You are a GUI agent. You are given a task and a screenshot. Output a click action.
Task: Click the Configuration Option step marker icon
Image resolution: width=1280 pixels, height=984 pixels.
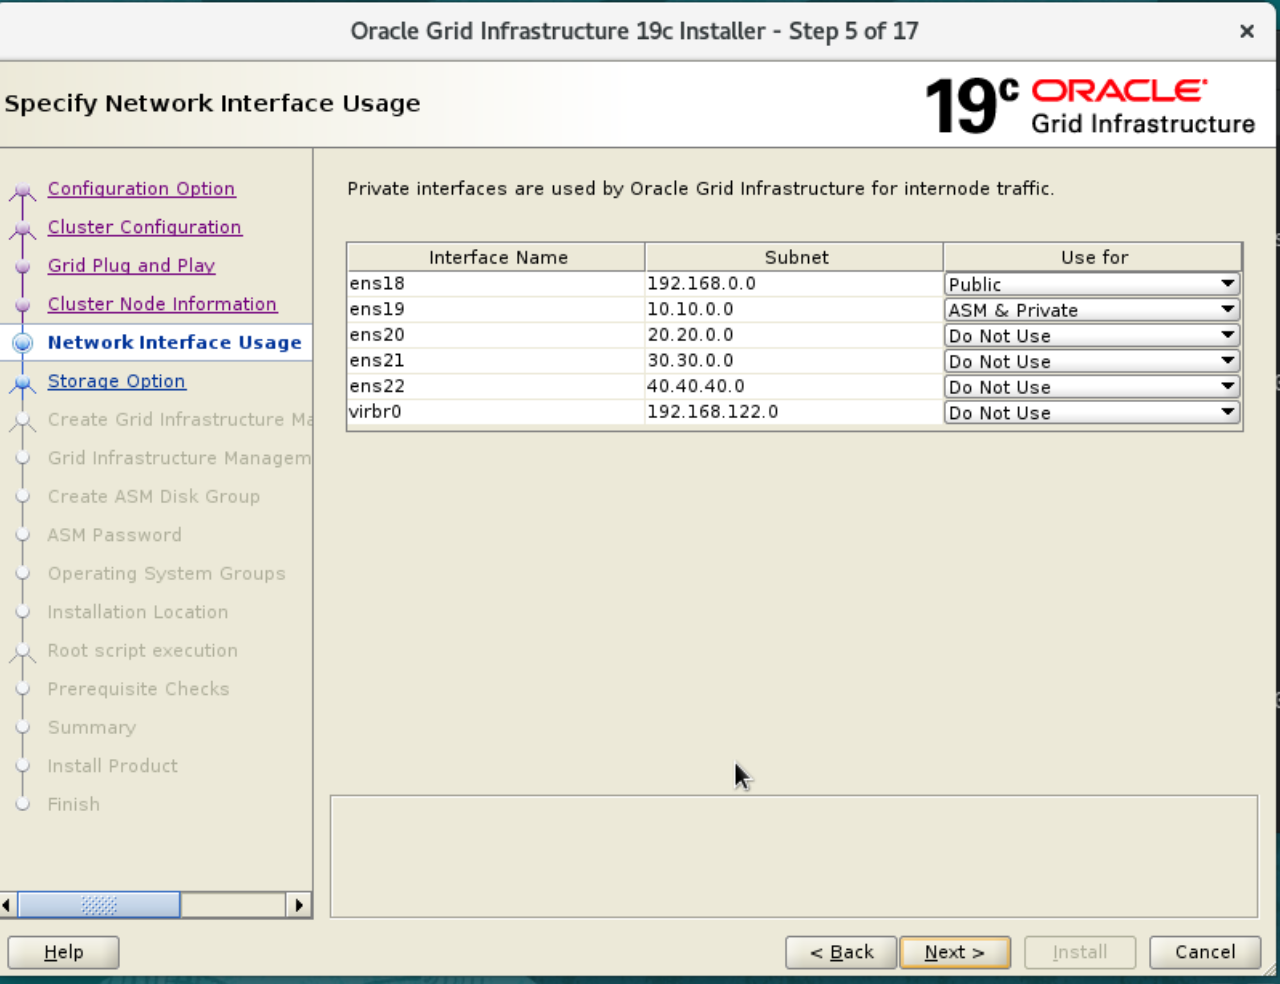[x=22, y=192]
